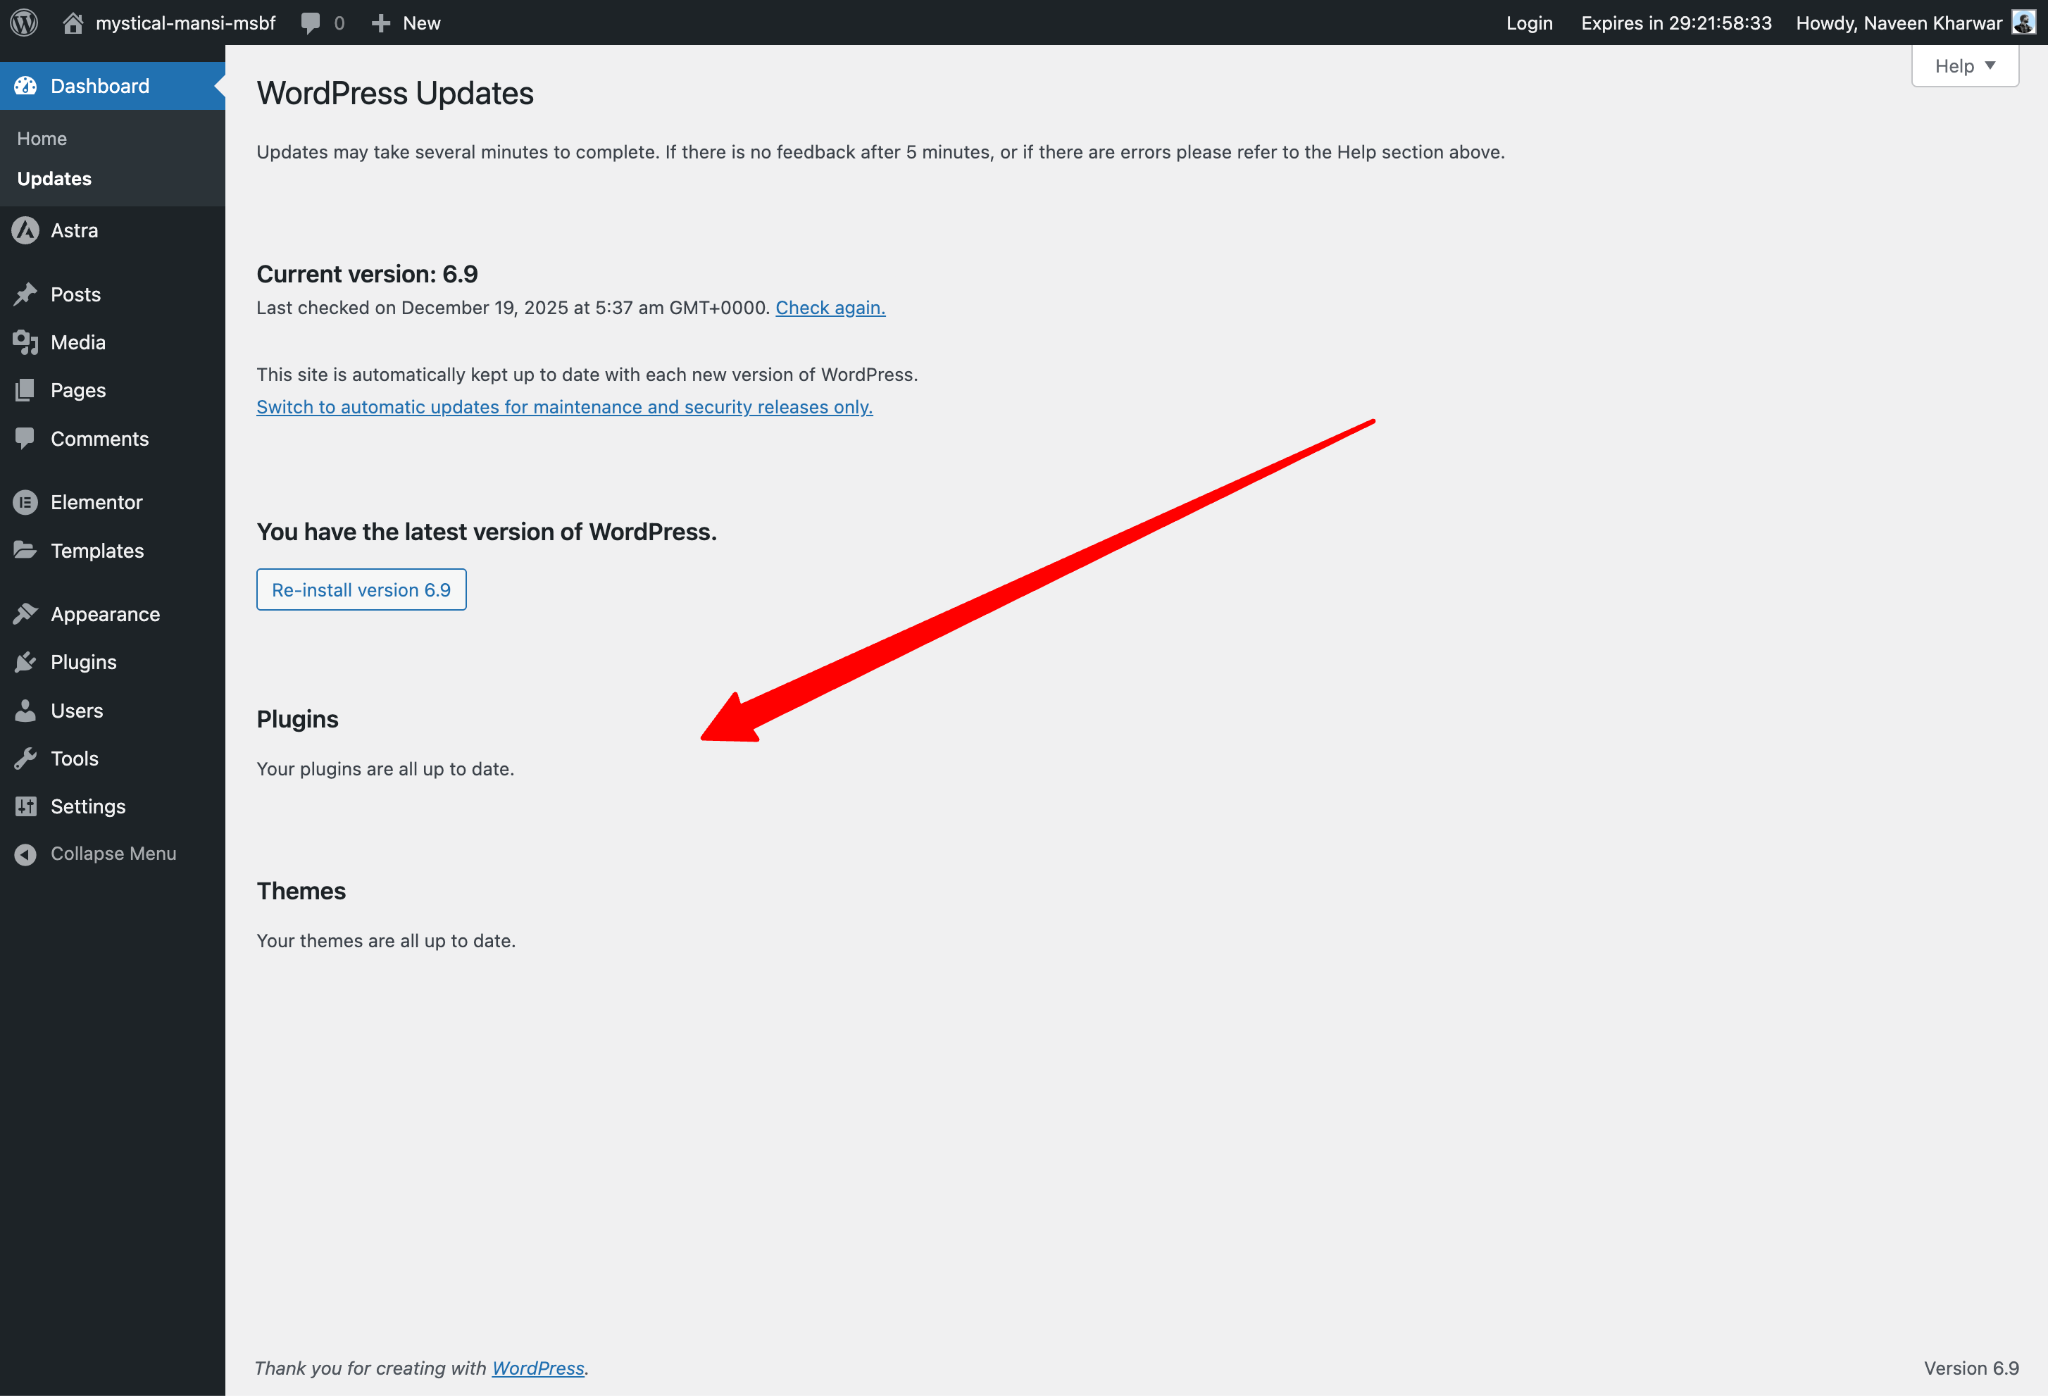
Task: Open Plugins via the plug icon
Action: coord(25,662)
